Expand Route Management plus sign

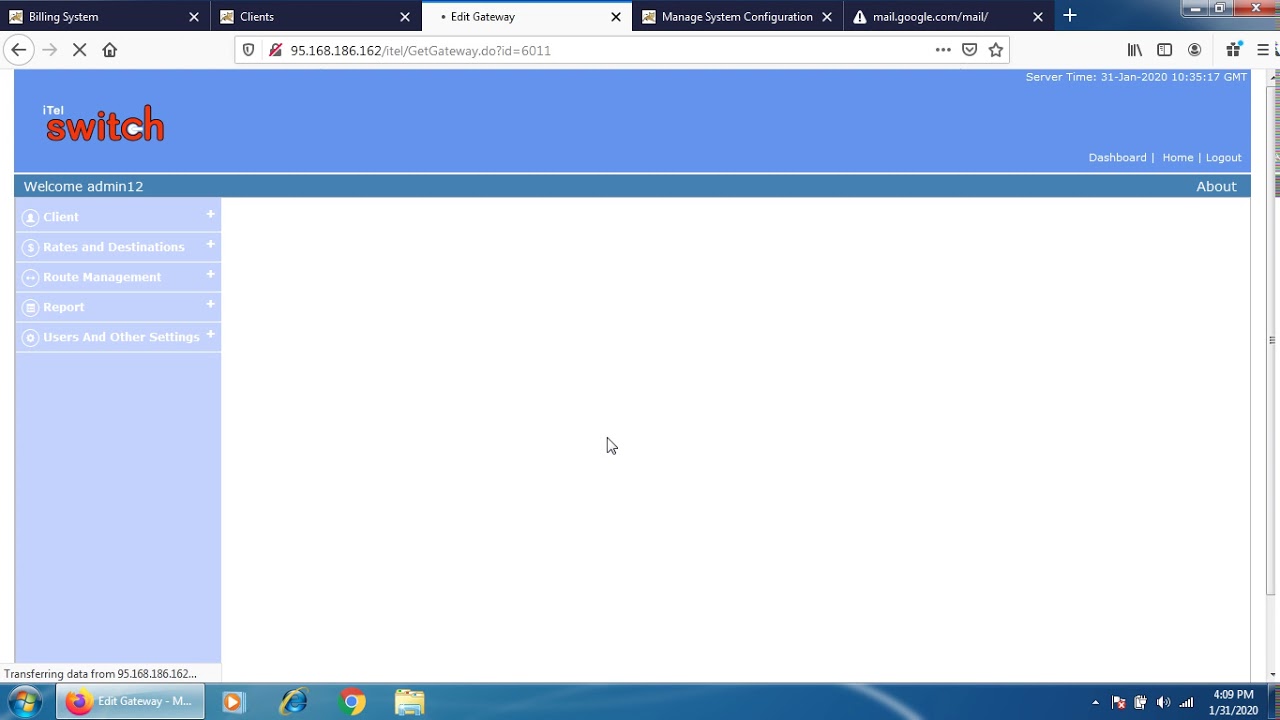pyautogui.click(x=210, y=274)
